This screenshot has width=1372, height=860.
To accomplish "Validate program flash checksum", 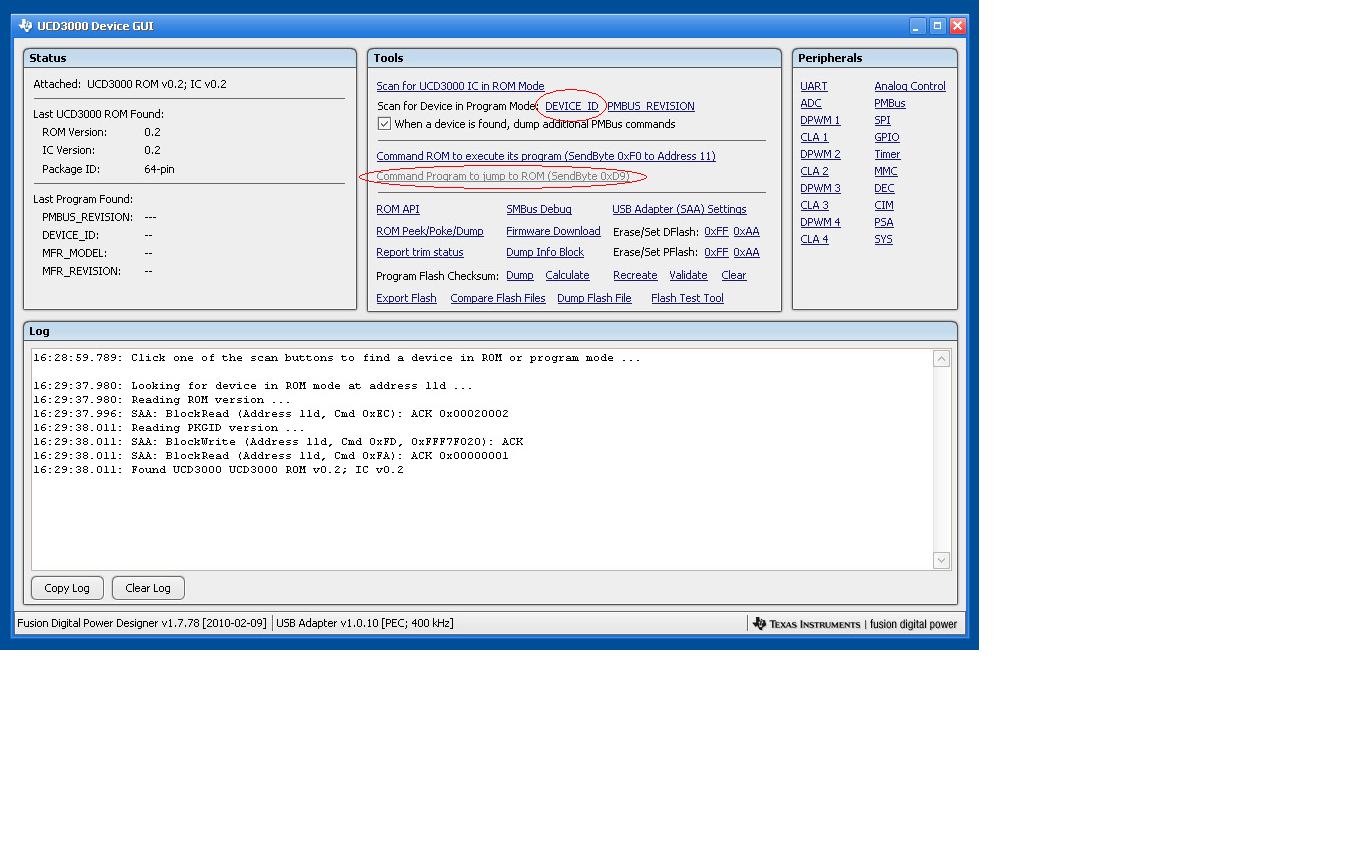I will point(688,275).
